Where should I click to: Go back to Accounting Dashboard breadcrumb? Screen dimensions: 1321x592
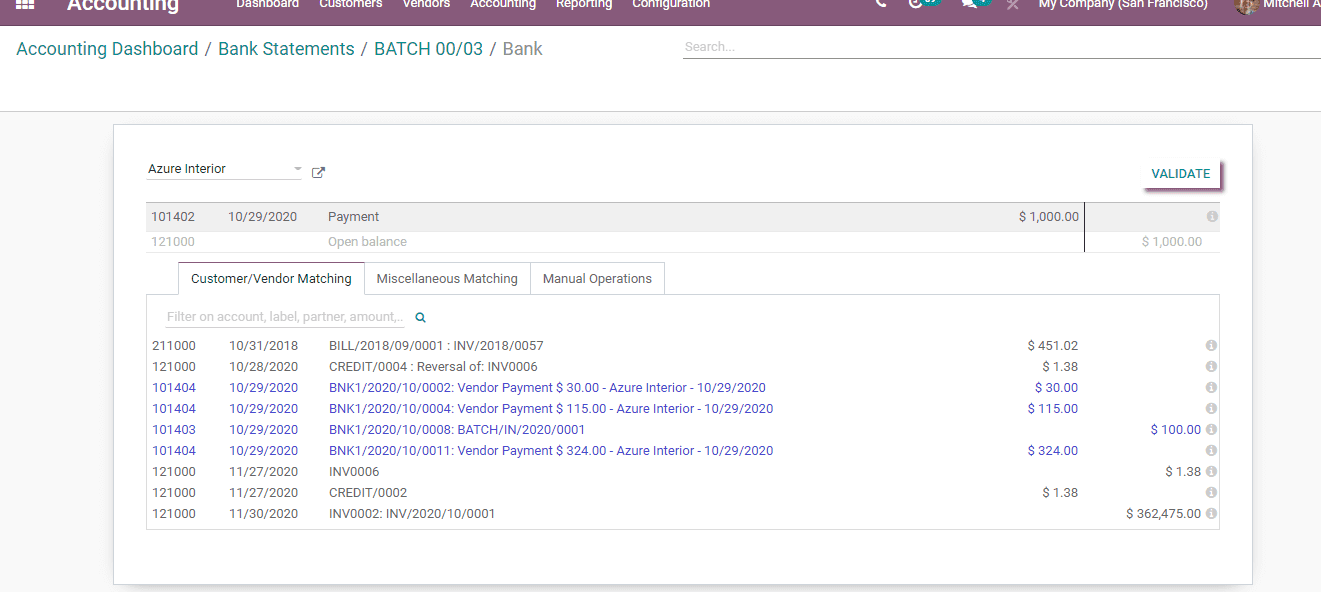107,49
